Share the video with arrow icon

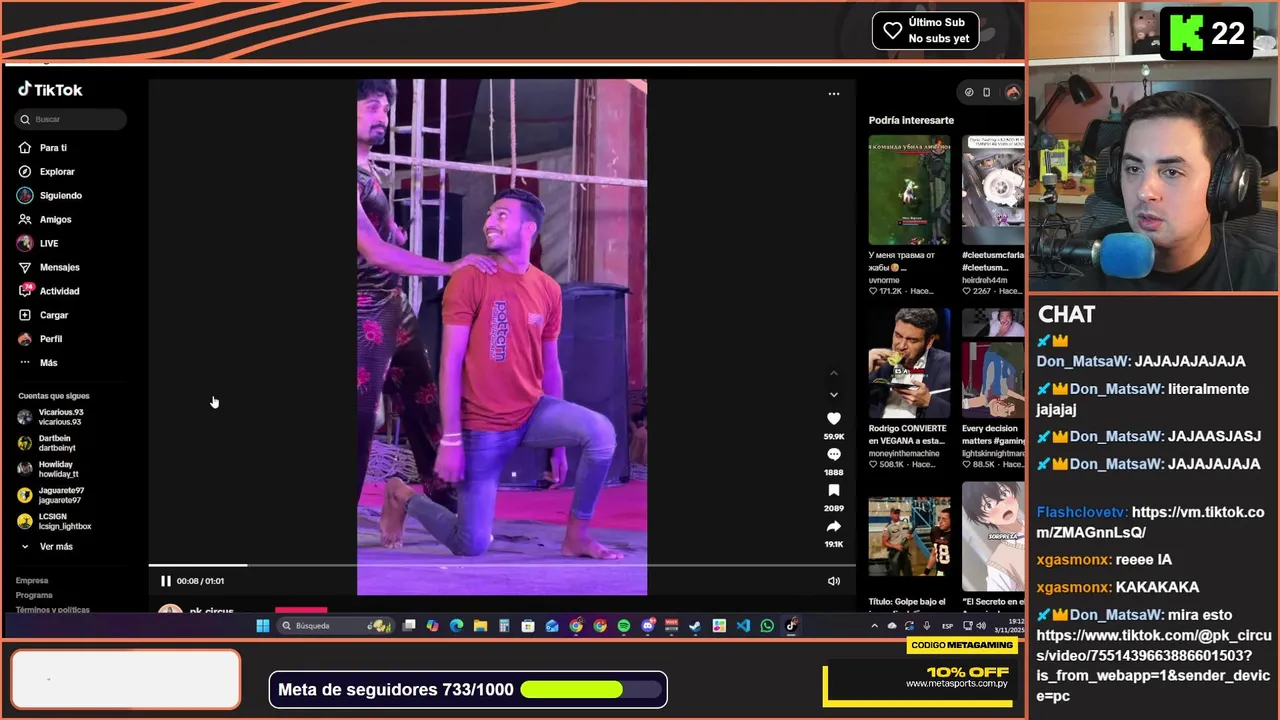click(834, 527)
